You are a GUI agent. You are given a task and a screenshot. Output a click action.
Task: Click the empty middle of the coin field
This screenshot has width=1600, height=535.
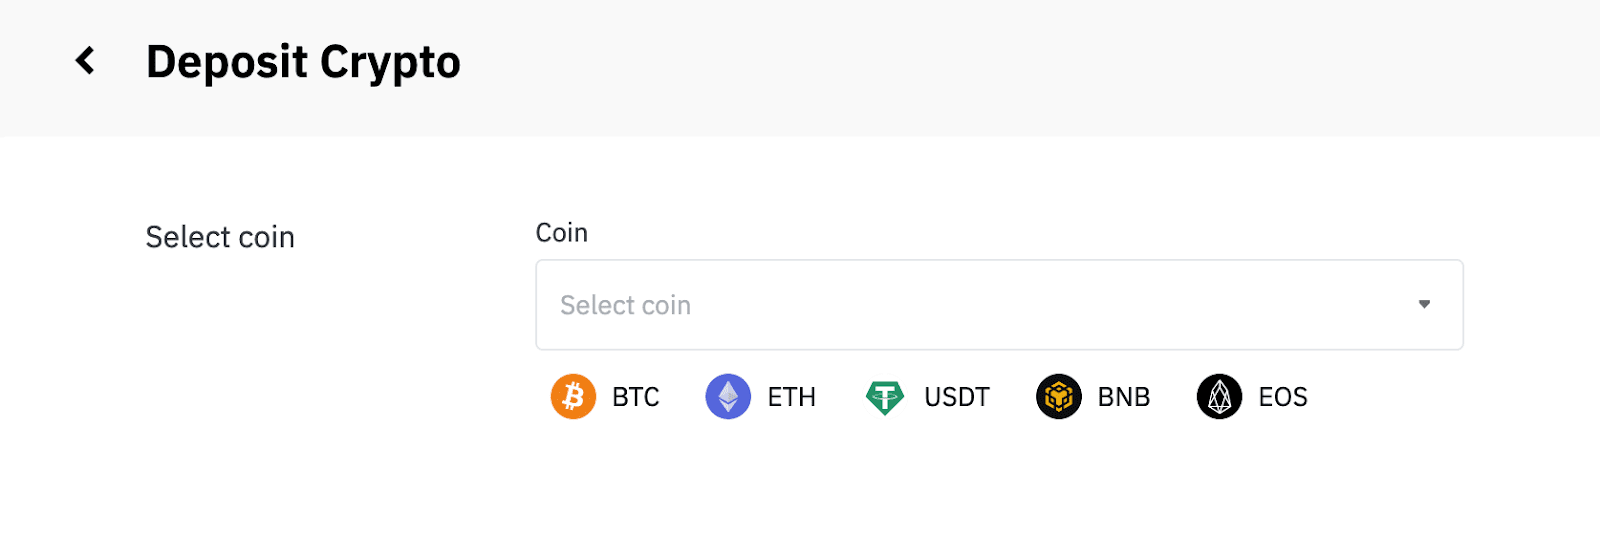[x=1000, y=305]
